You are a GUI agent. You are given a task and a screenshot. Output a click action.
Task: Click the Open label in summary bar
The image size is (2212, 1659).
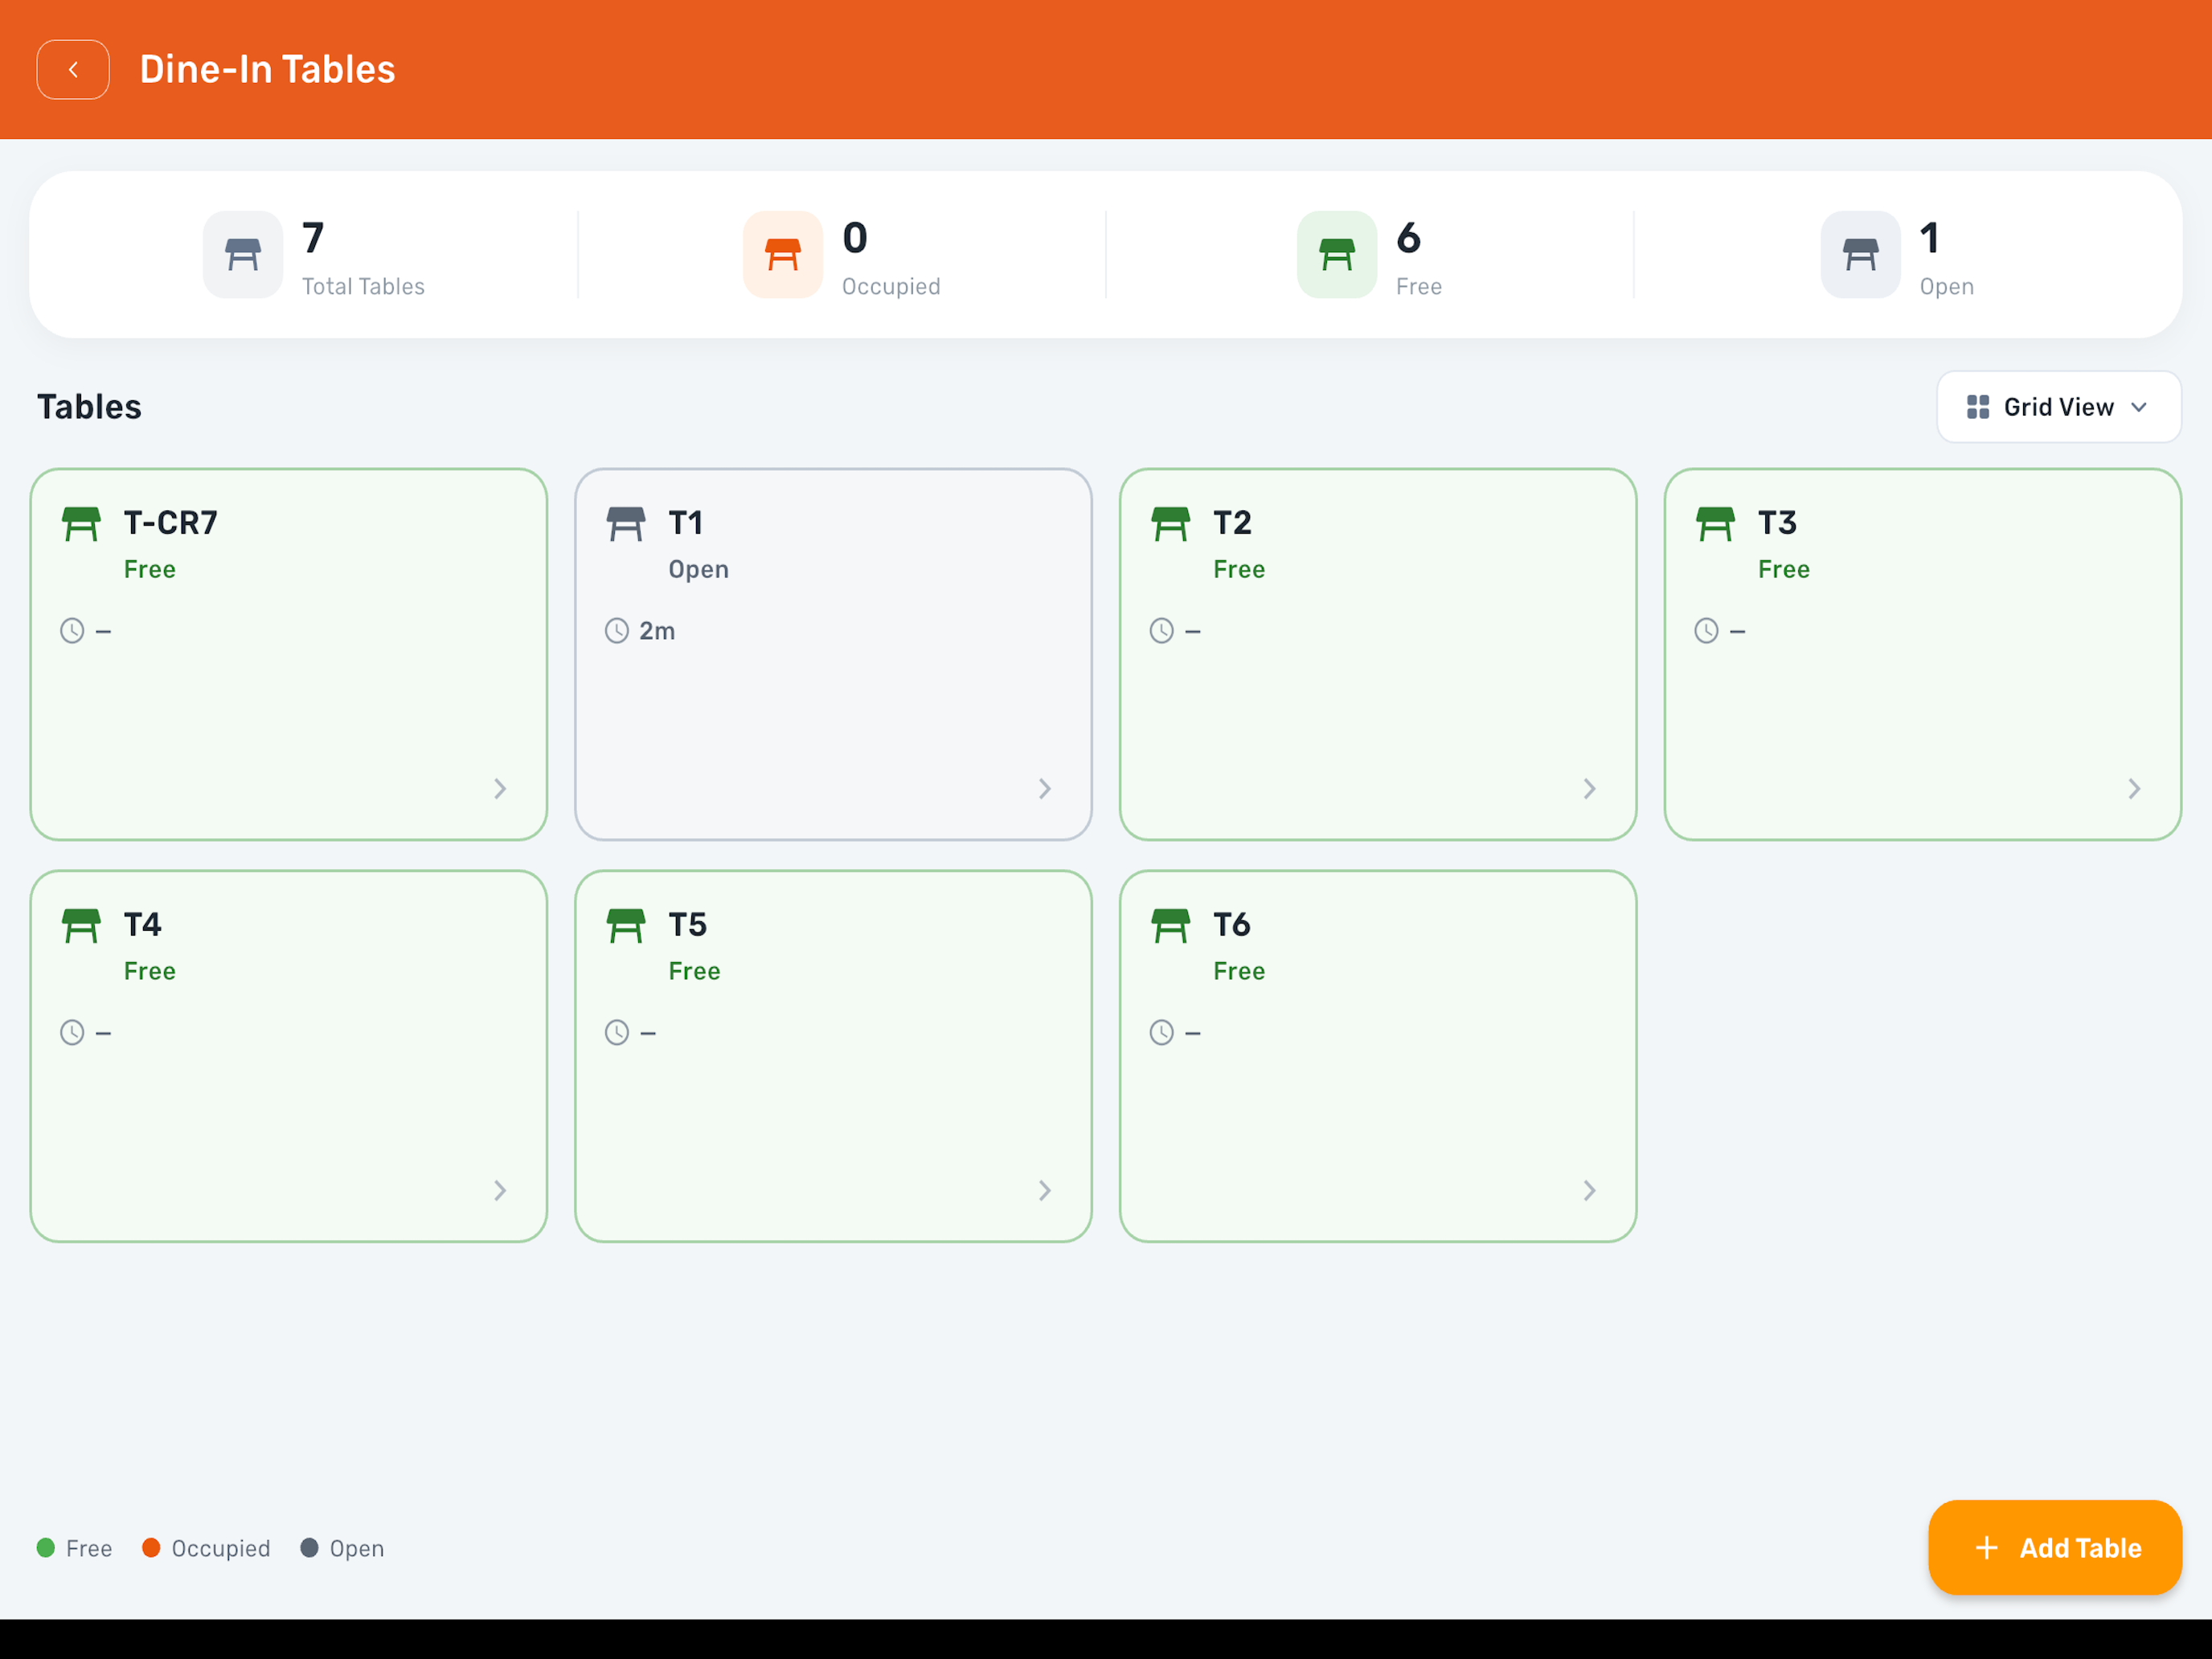click(1948, 287)
